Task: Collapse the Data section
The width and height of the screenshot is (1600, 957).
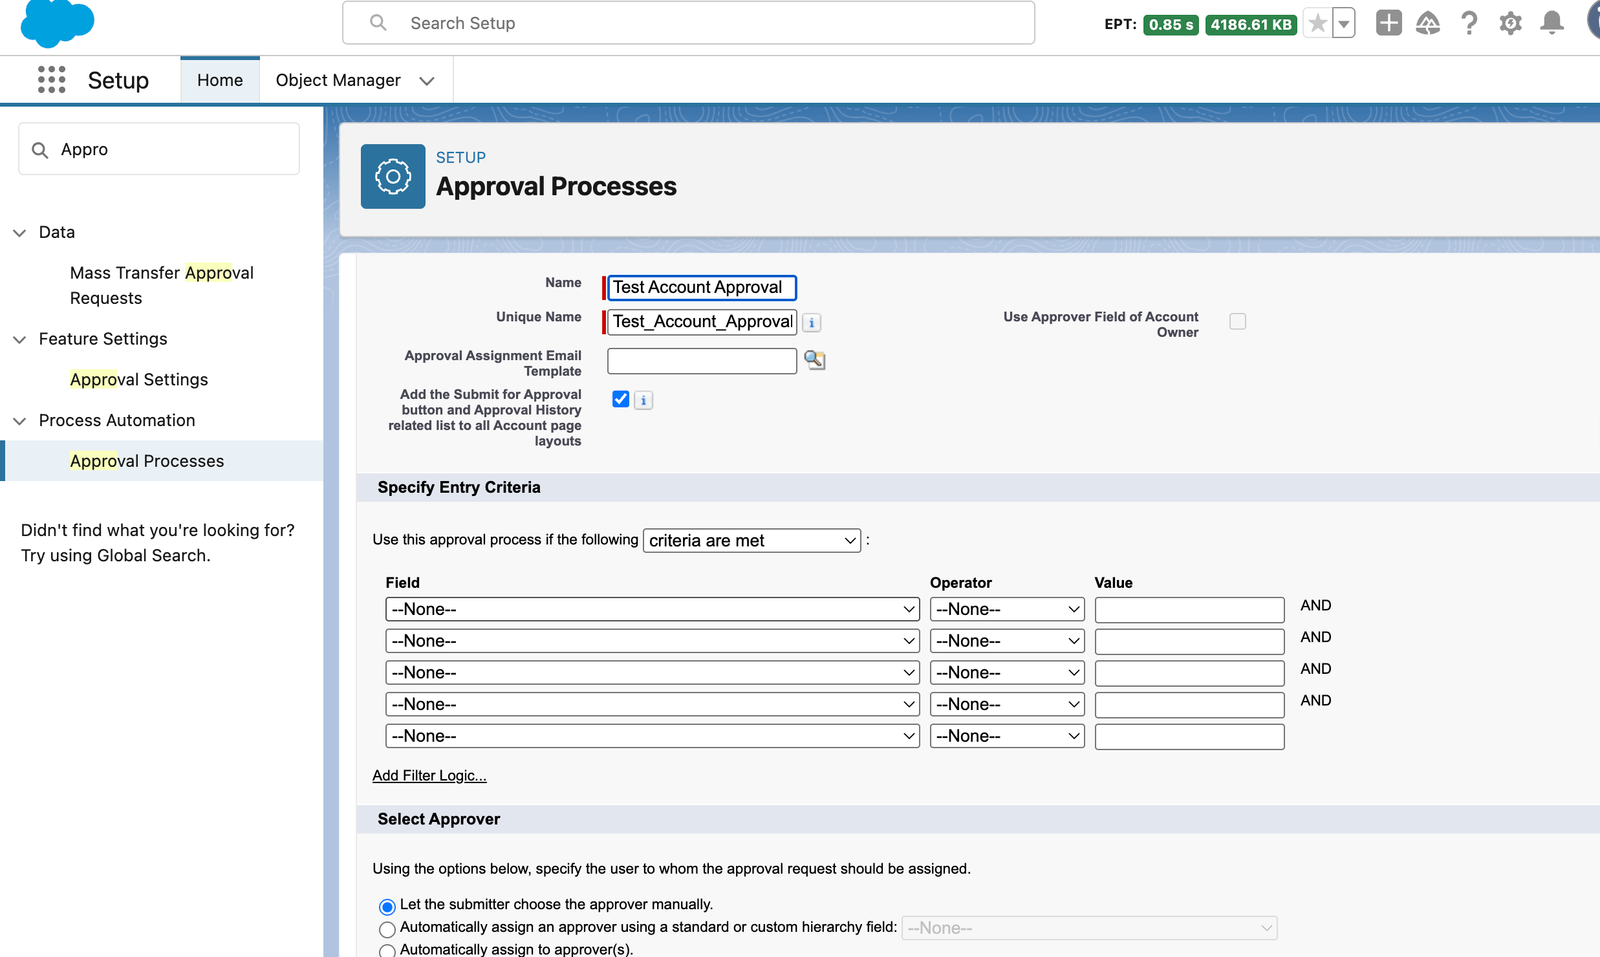Action: click(19, 233)
